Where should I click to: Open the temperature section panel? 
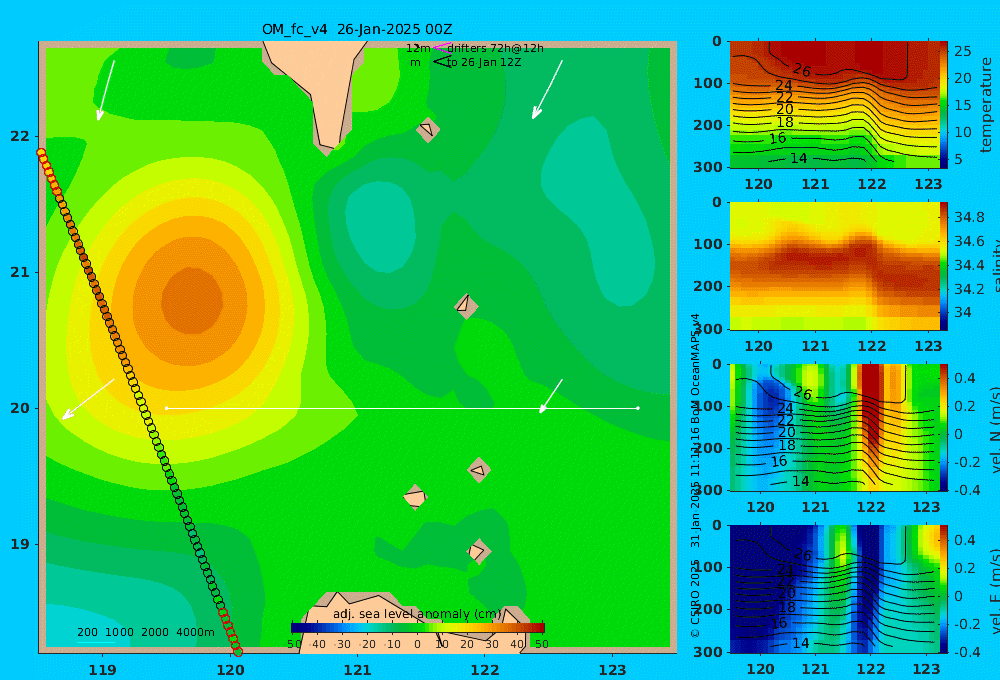pyautogui.click(x=835, y=105)
